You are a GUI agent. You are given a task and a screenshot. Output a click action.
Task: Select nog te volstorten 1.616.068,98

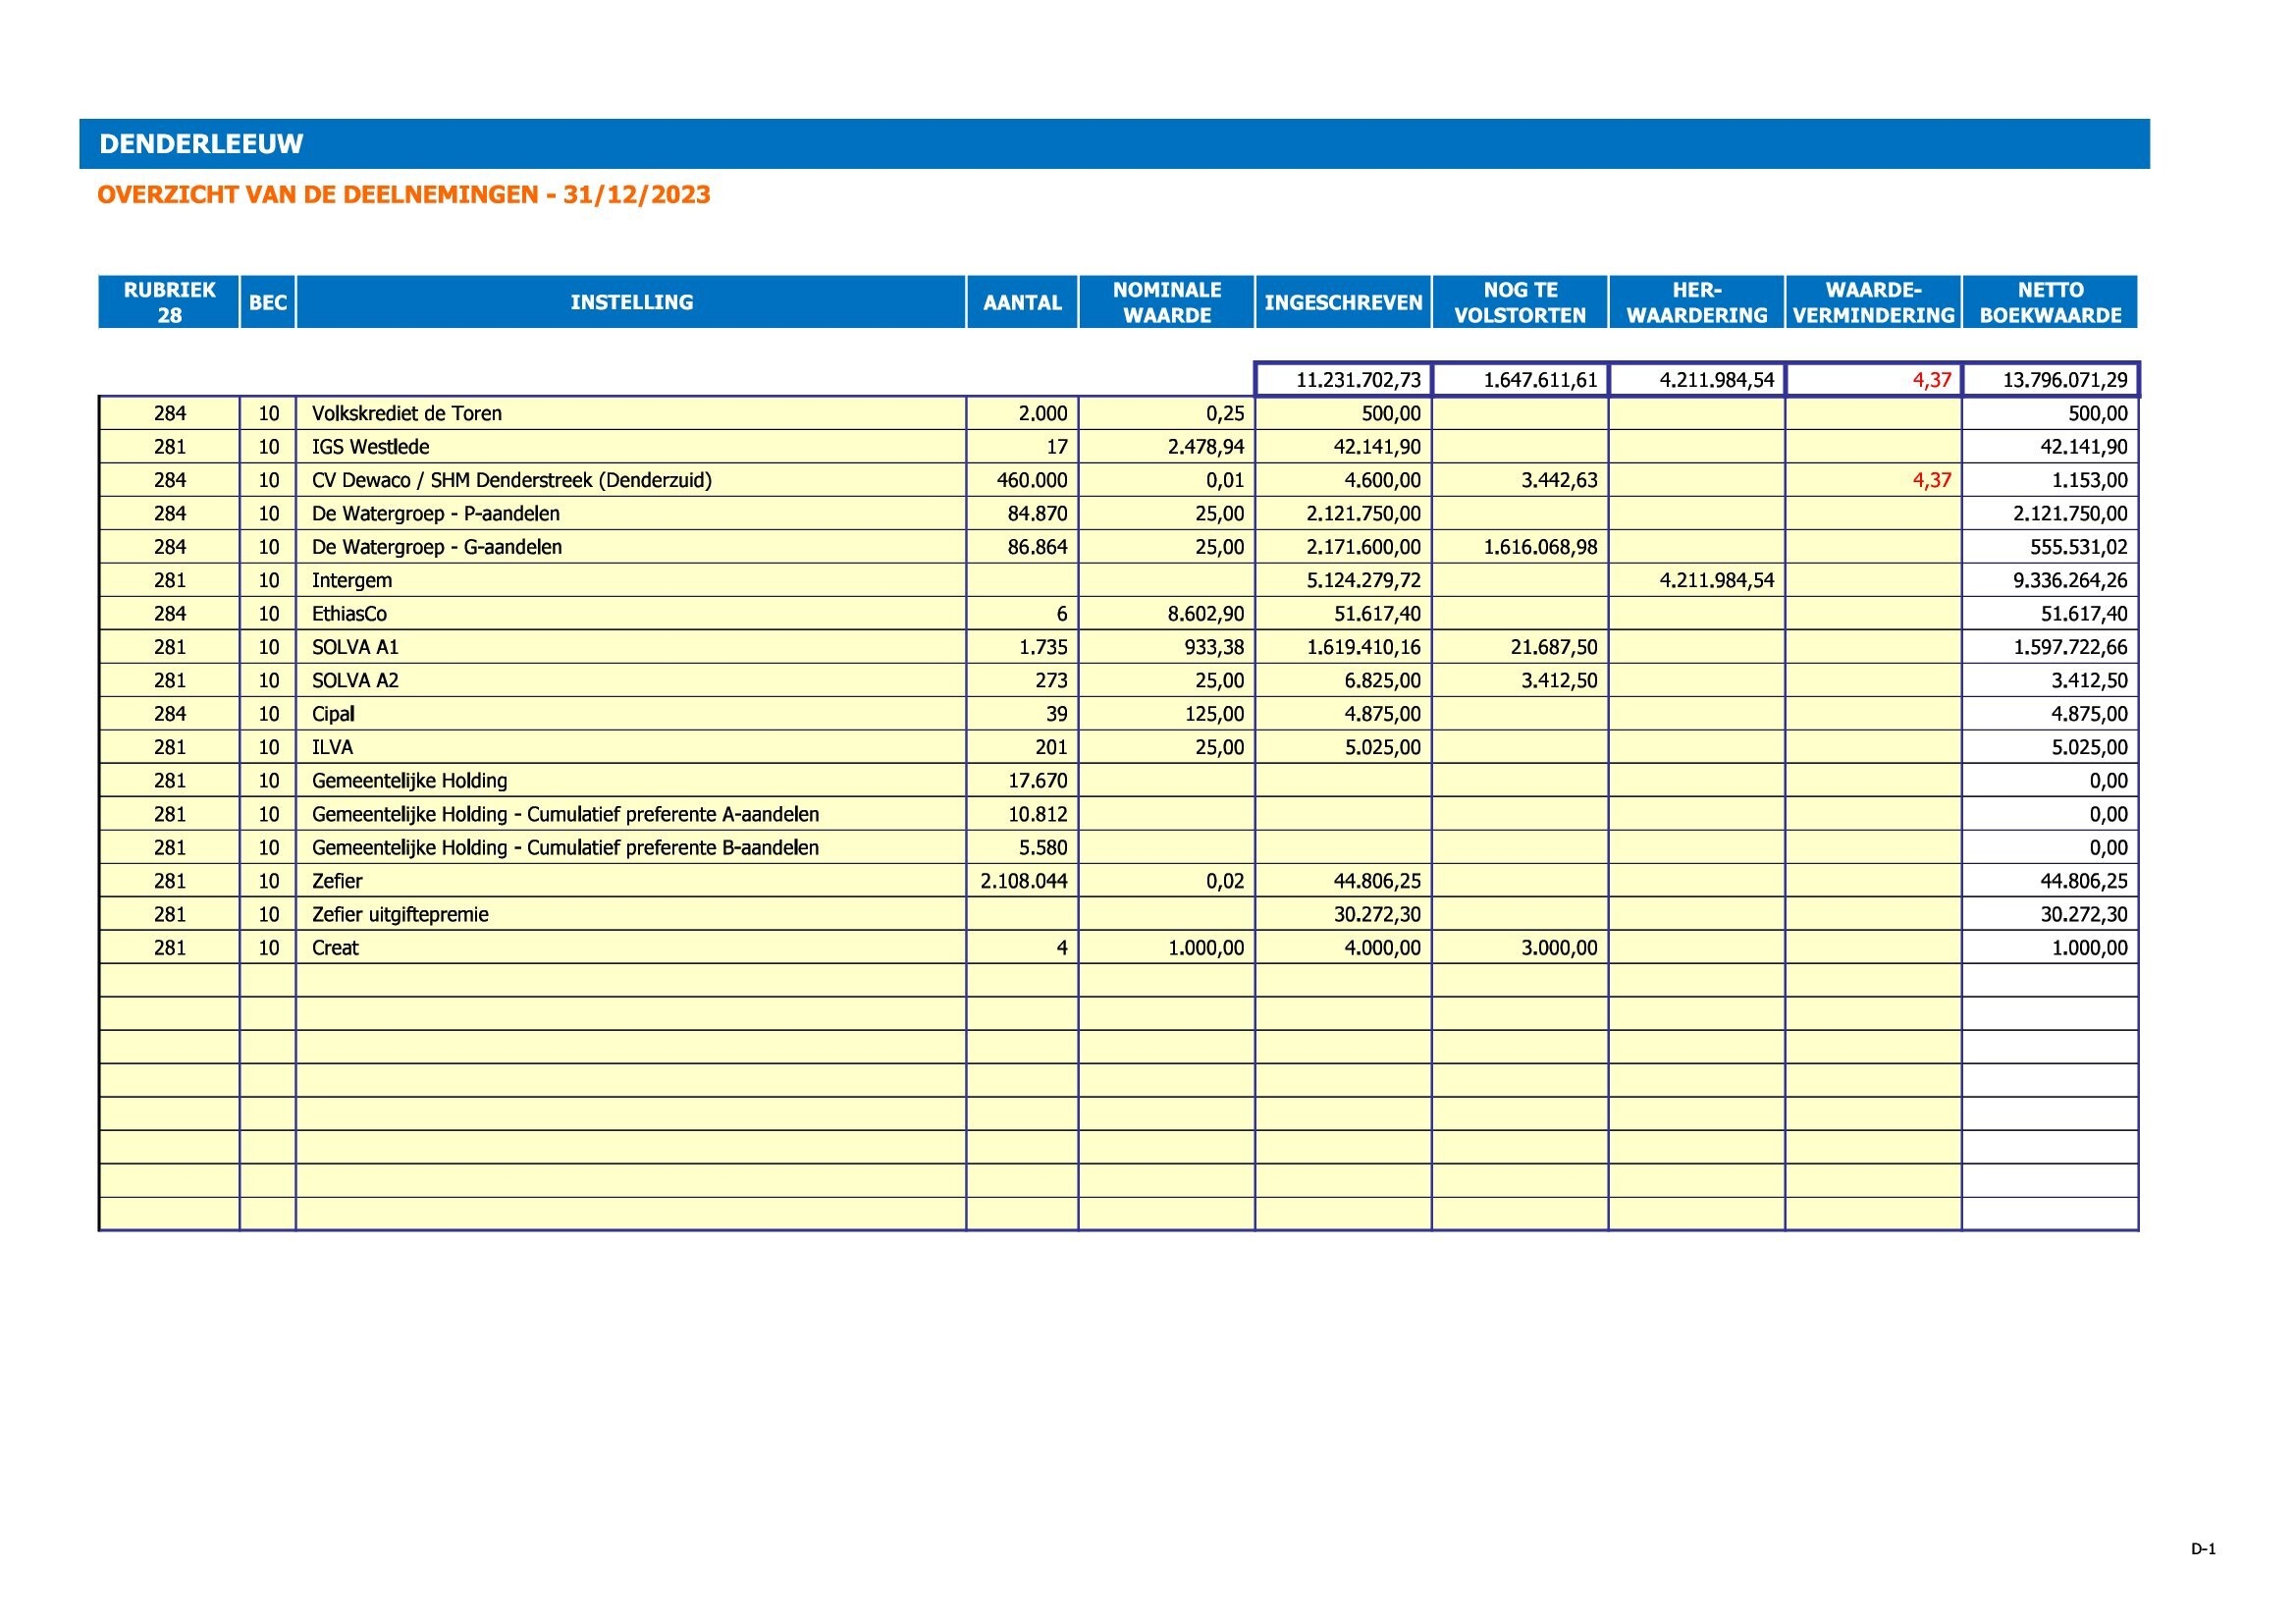click(x=1520, y=547)
